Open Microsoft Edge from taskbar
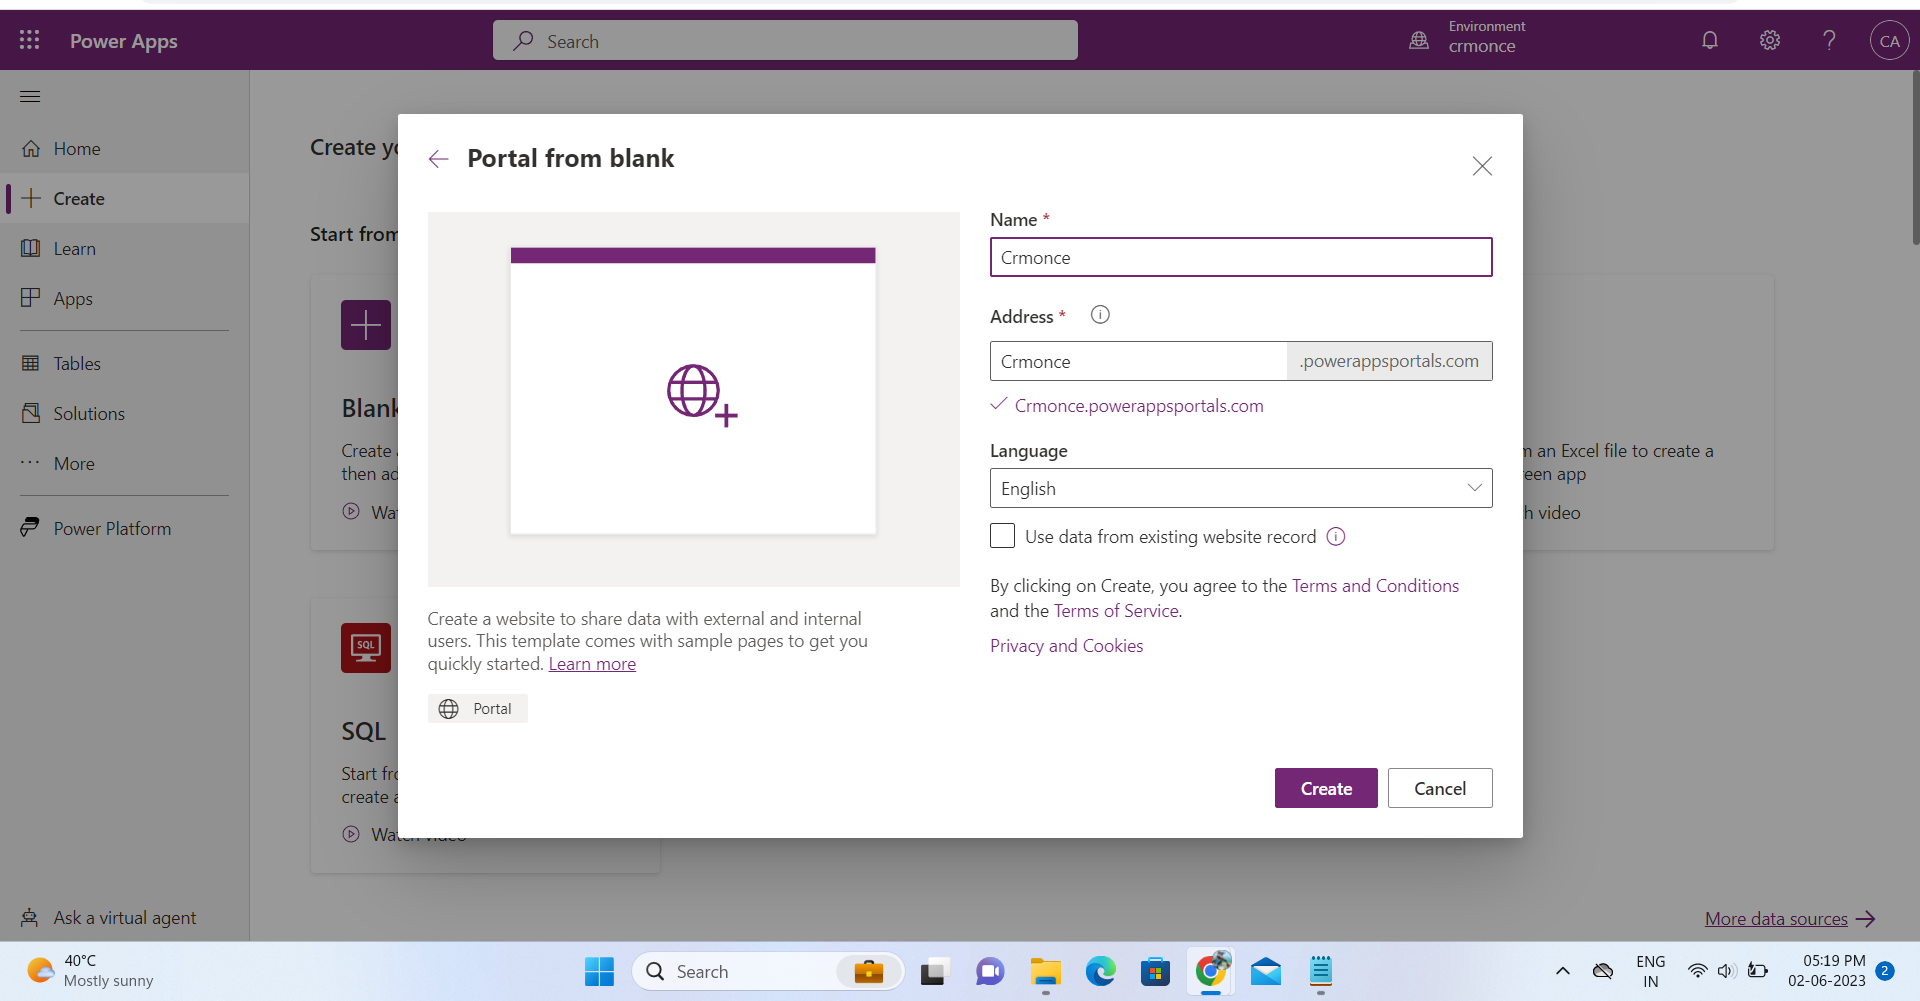Screen dimensions: 1920x1001 1101,971
